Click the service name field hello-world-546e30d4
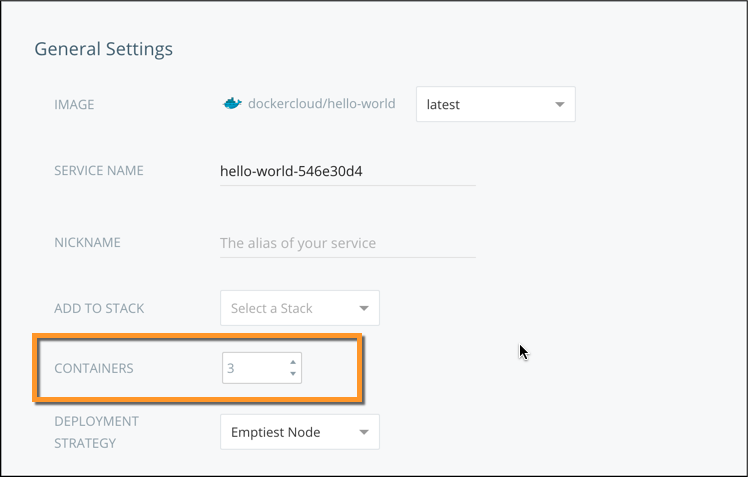748x477 pixels. 346,170
